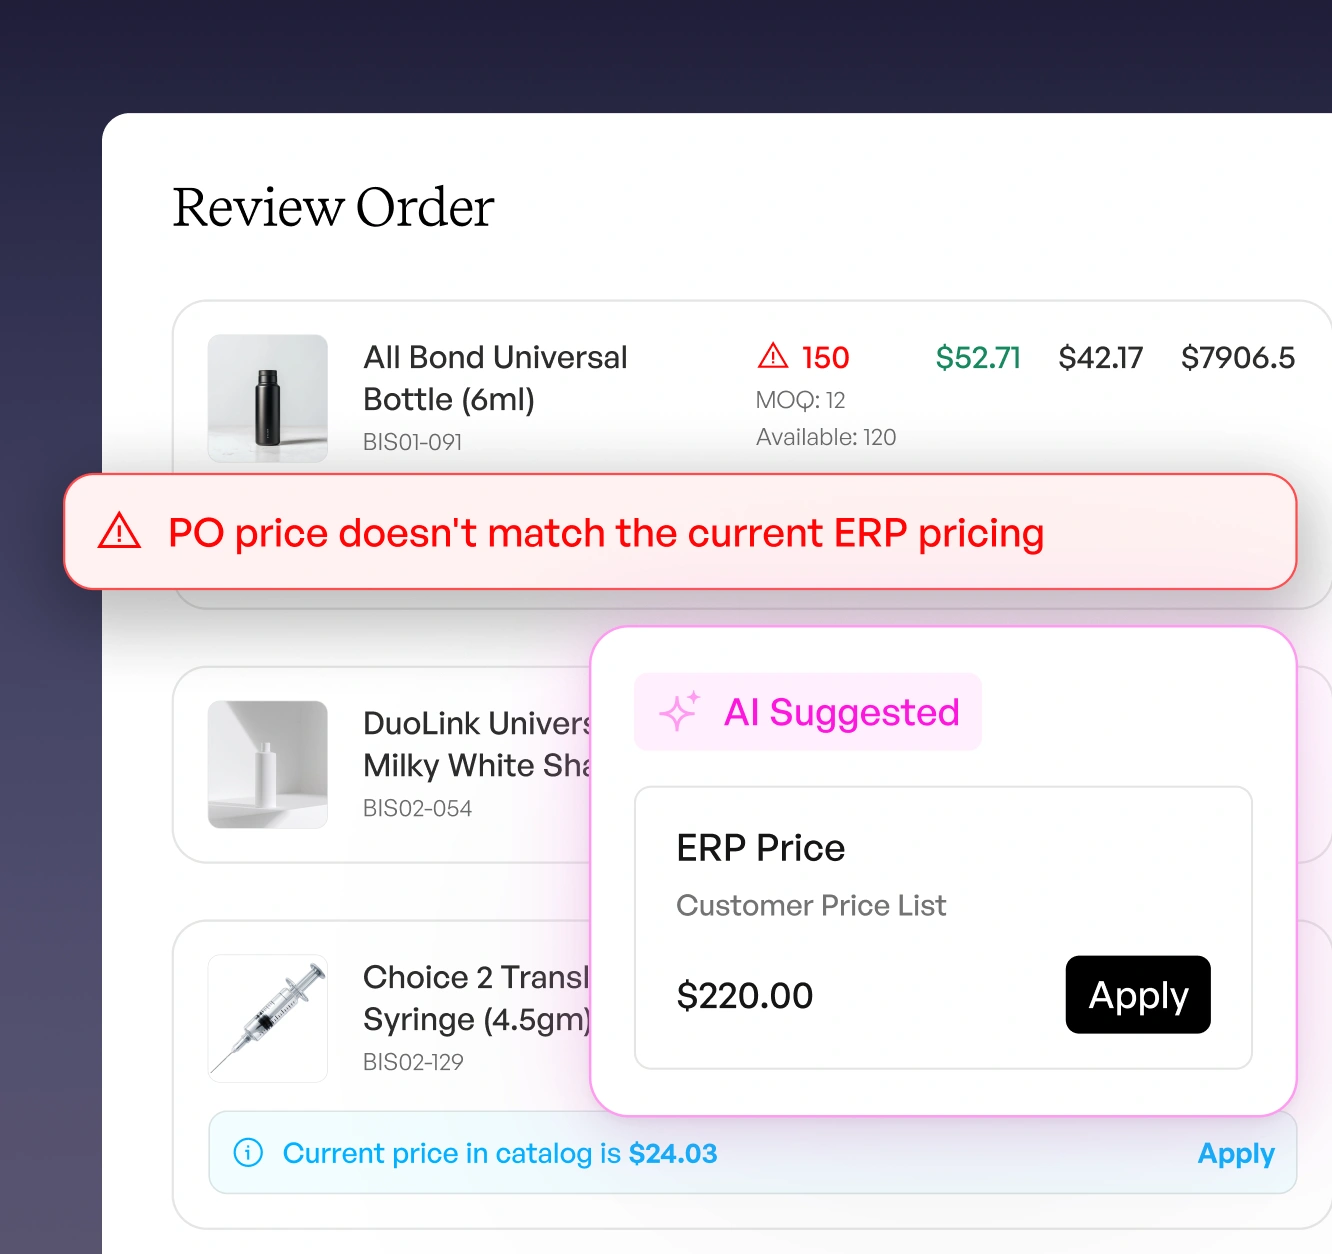
Task: Click the blue Apply link for the catalog price
Action: pos(1236,1153)
